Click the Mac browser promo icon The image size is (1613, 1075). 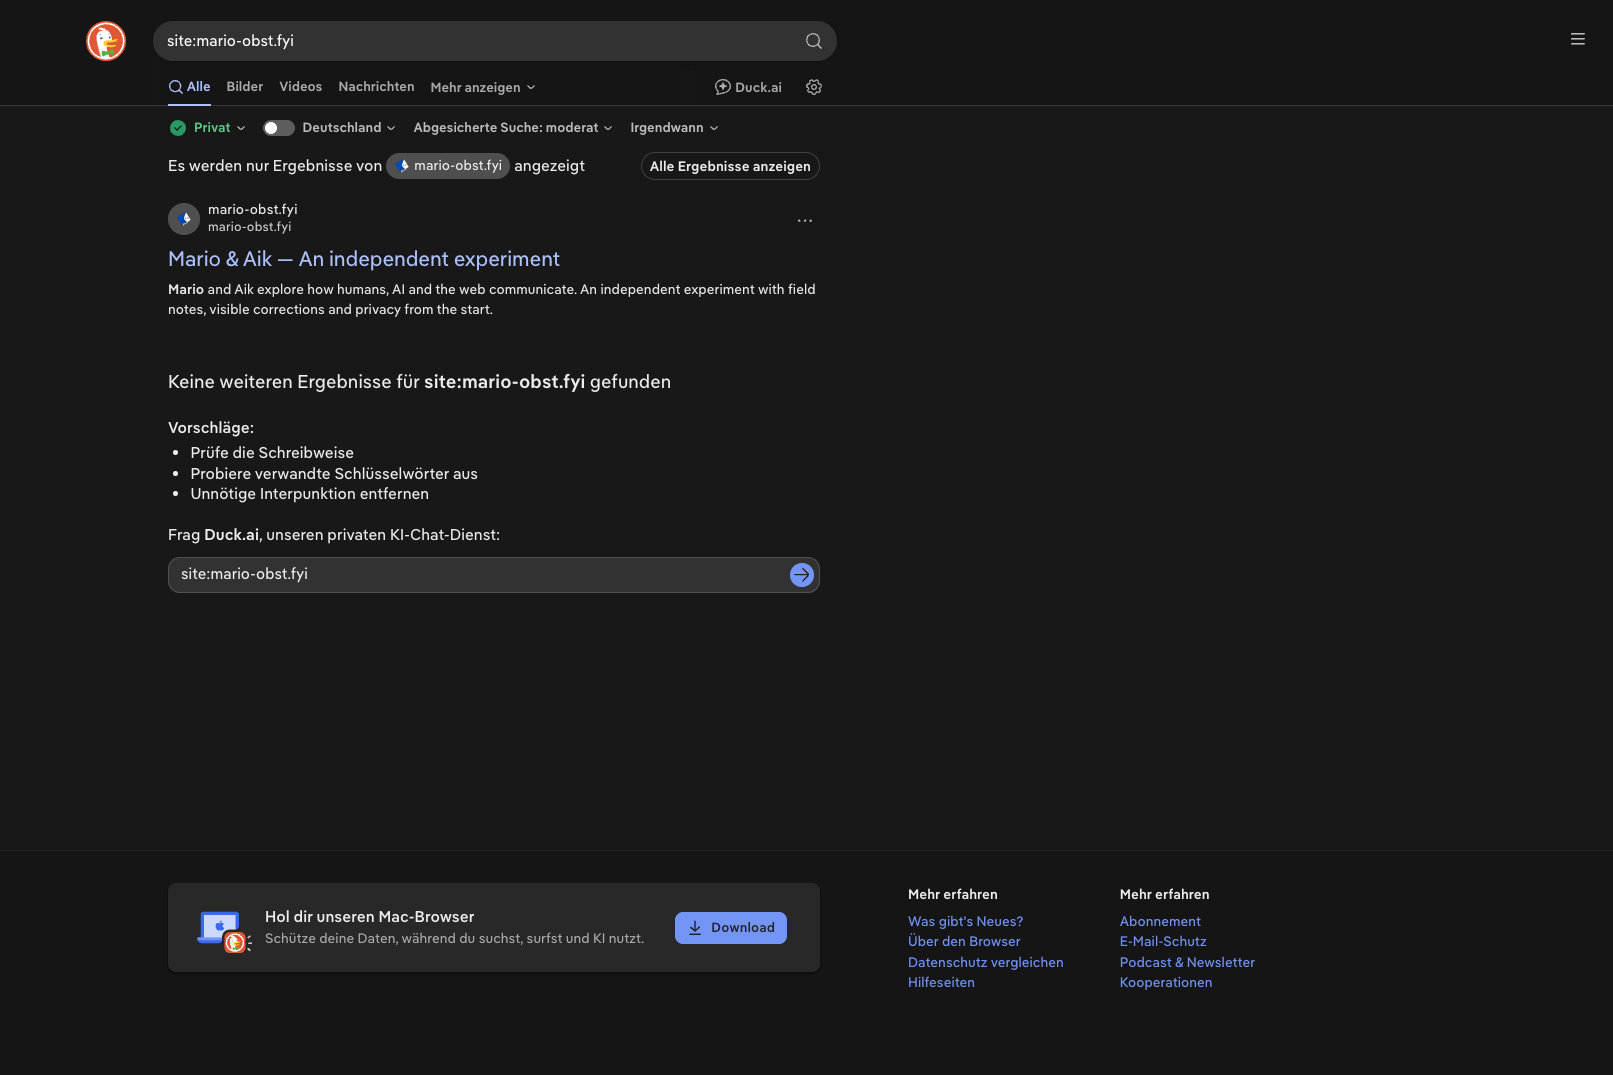[x=224, y=931]
